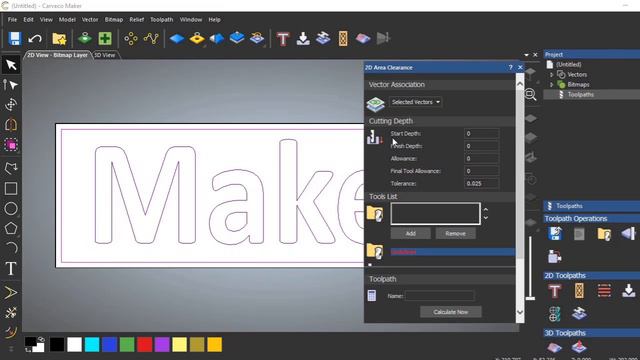640x360 pixels.
Task: Click the zoom magnifier icon beside panel
Action: point(530,94)
